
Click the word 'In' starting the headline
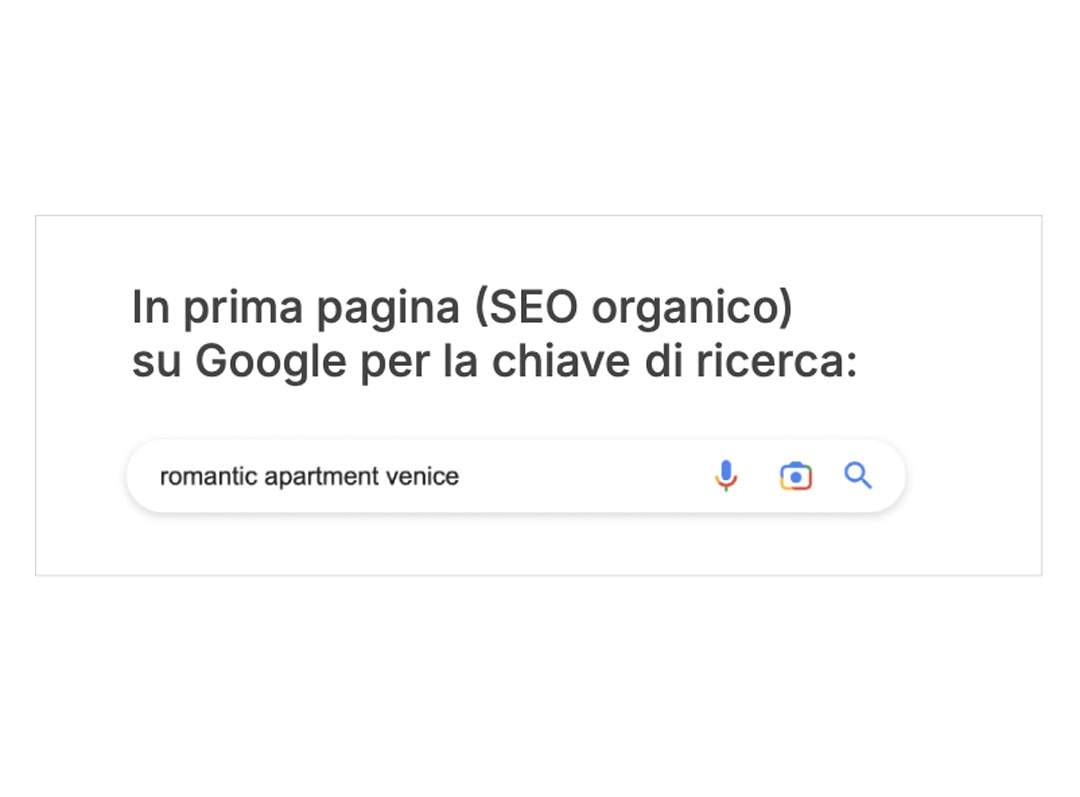pyautogui.click(x=150, y=307)
